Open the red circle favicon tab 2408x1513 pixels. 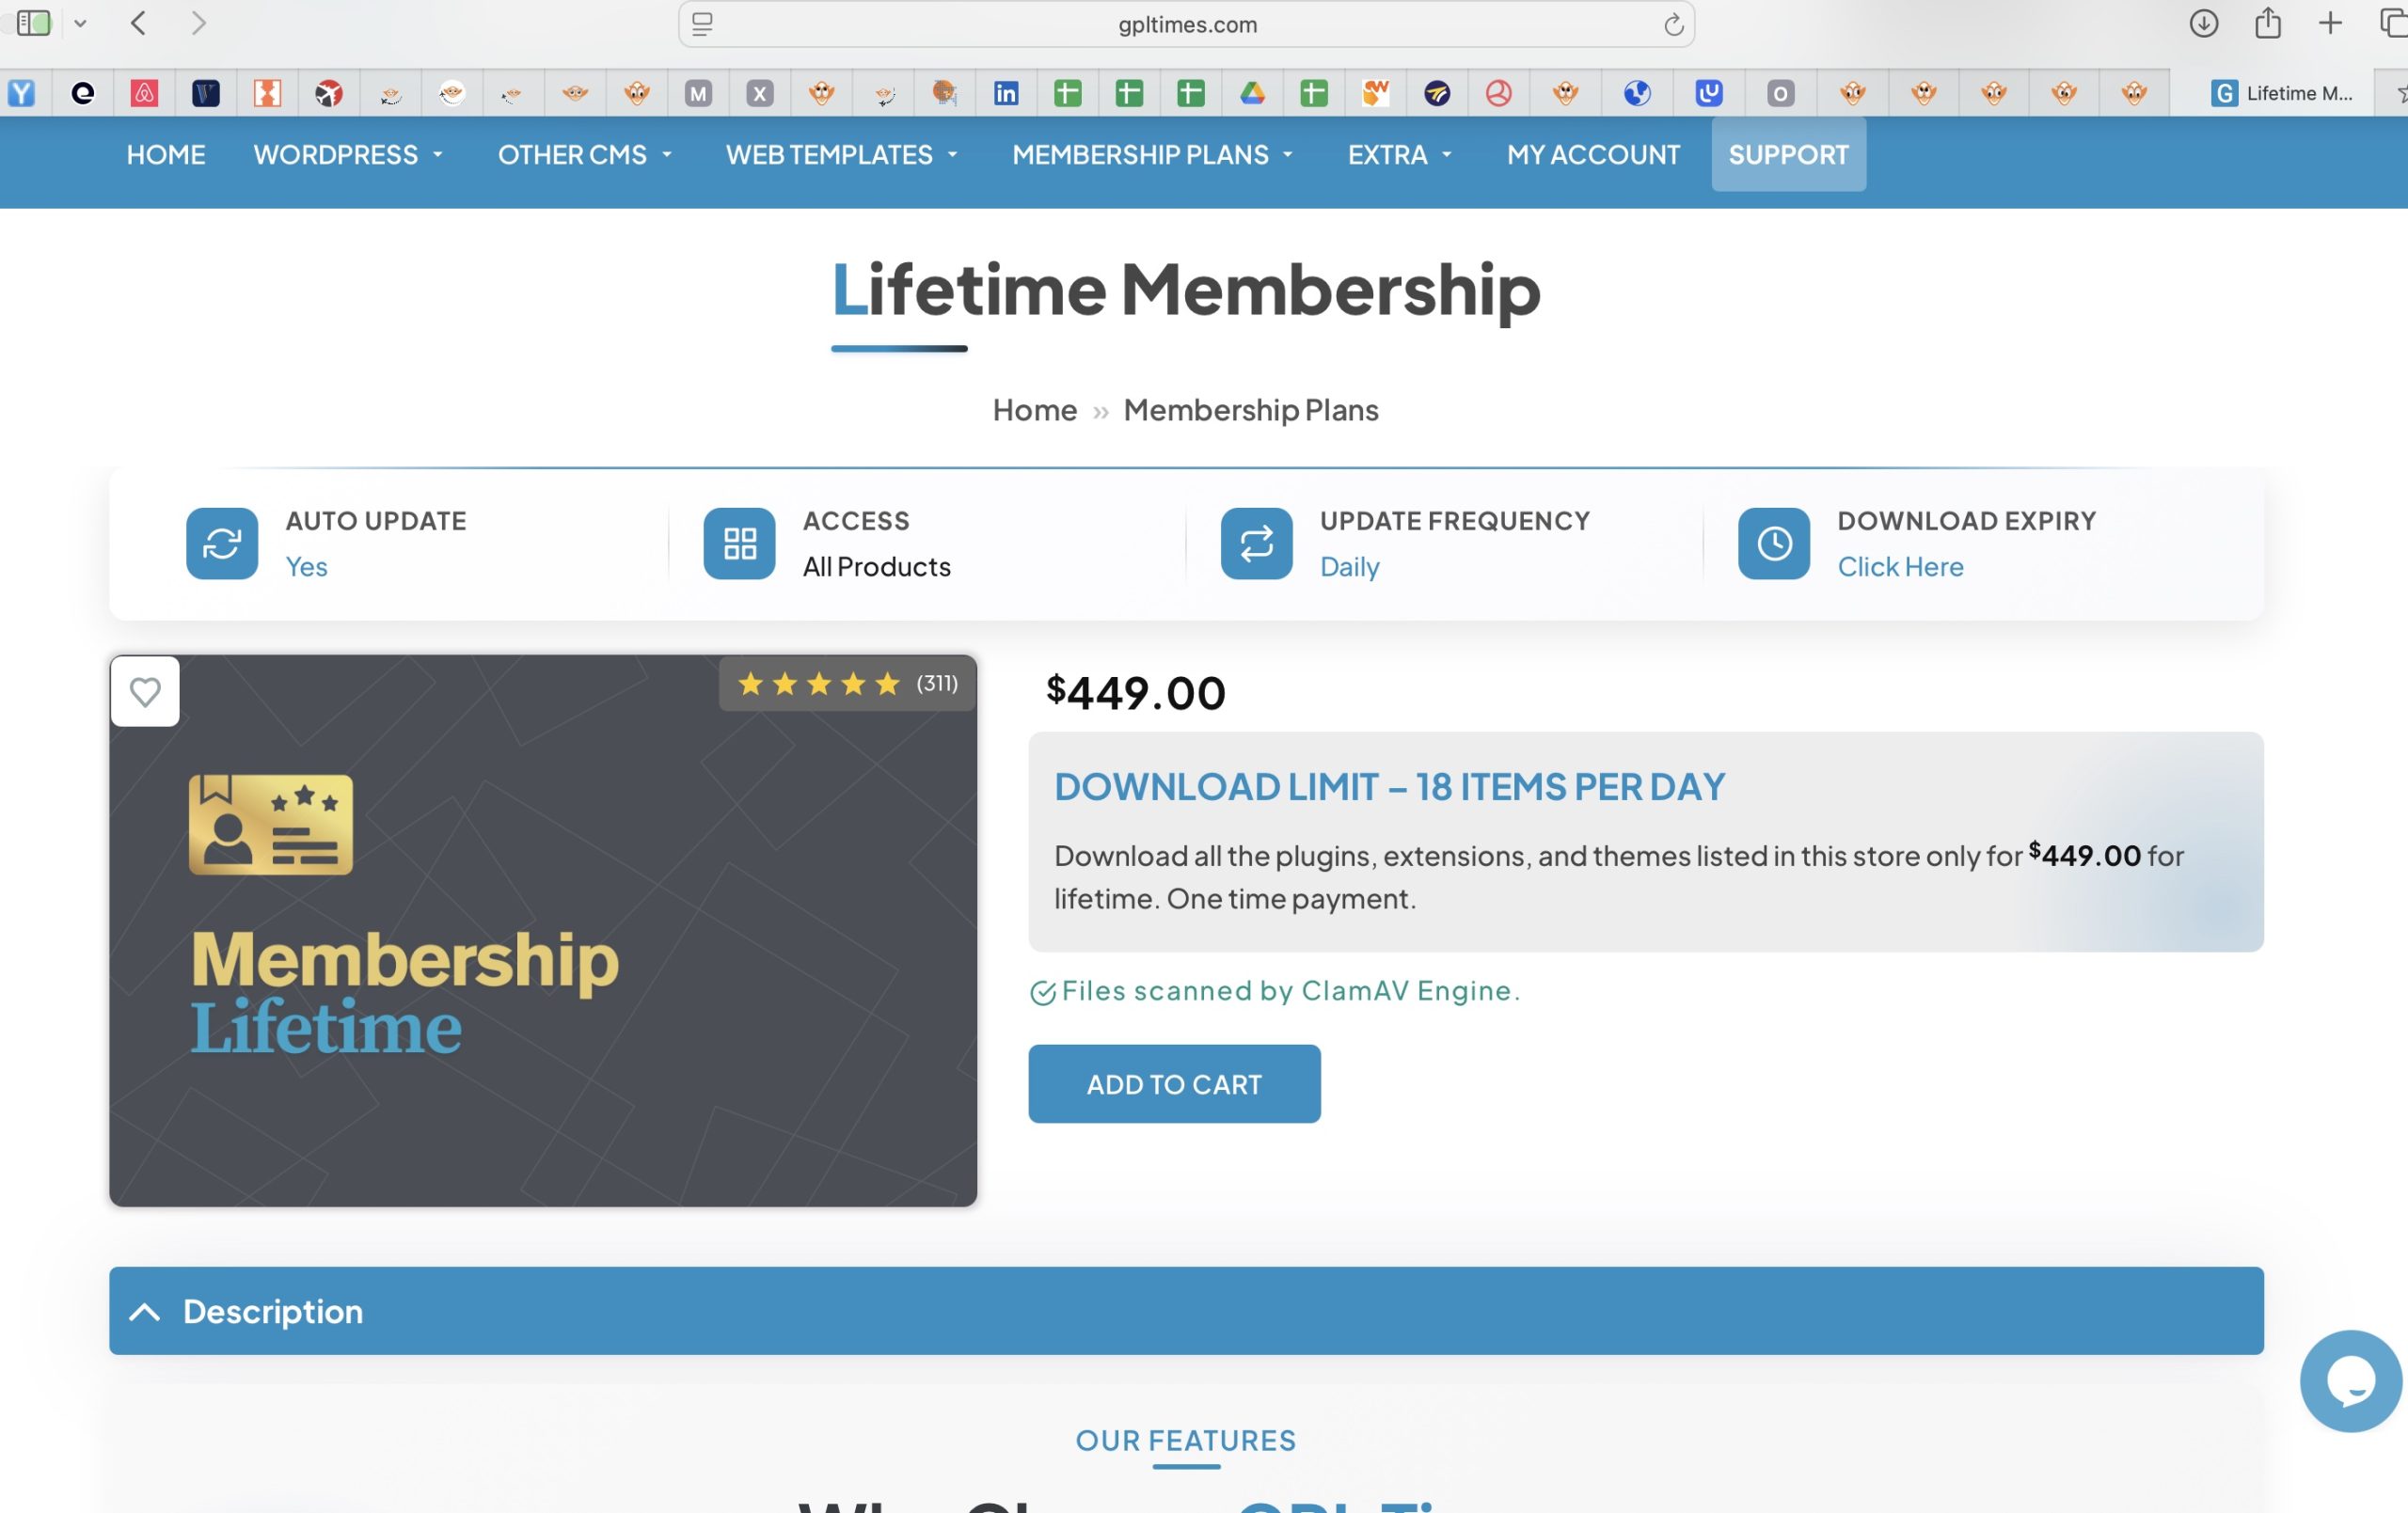pos(1498,93)
